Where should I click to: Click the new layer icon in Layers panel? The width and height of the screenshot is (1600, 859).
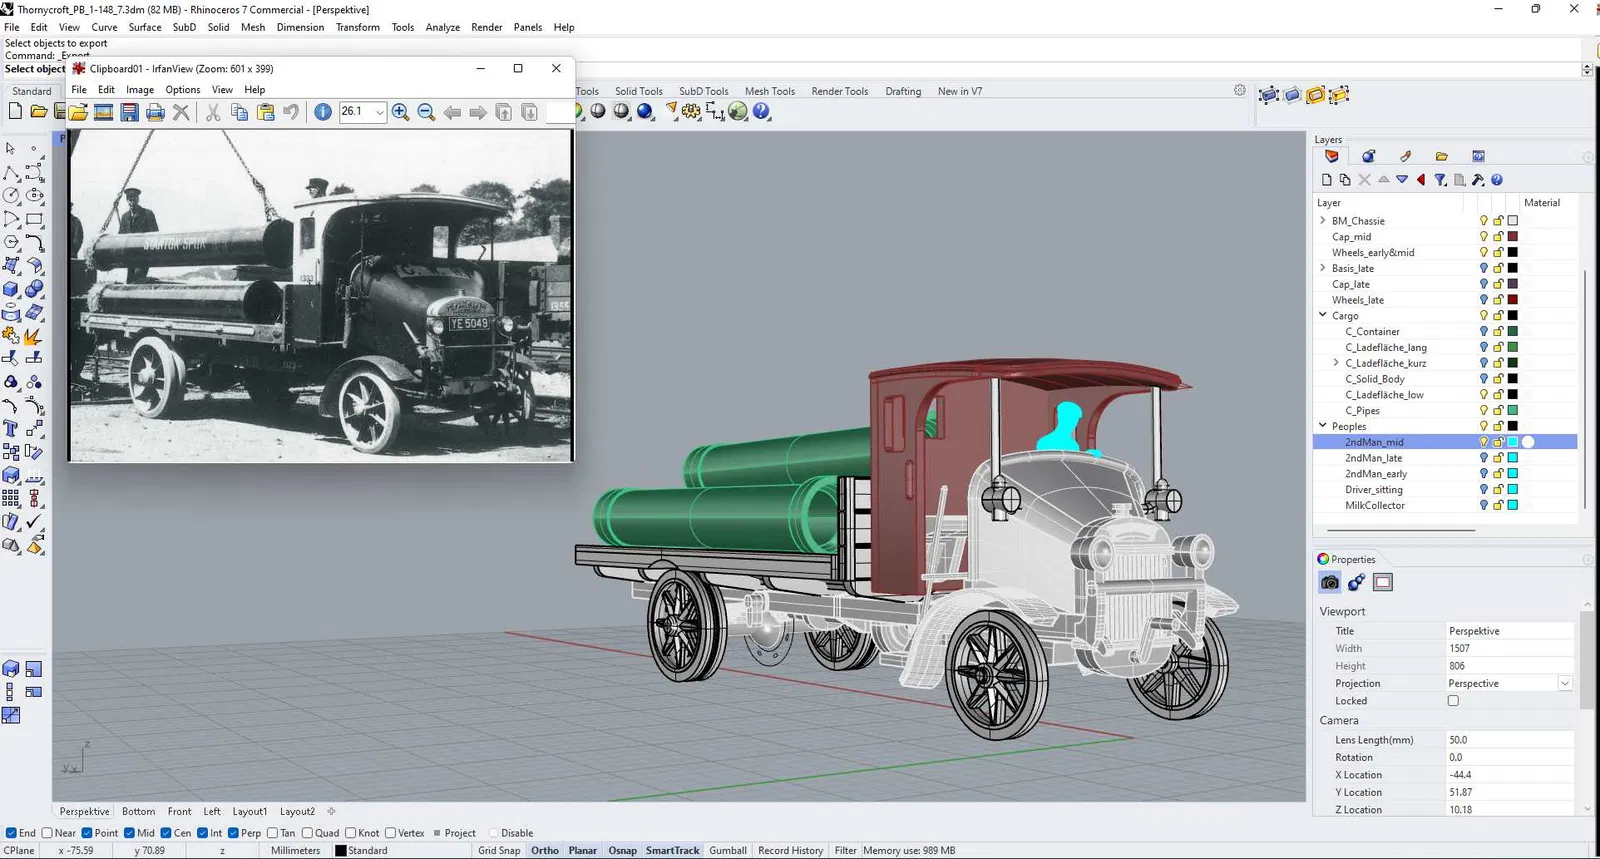coord(1327,180)
